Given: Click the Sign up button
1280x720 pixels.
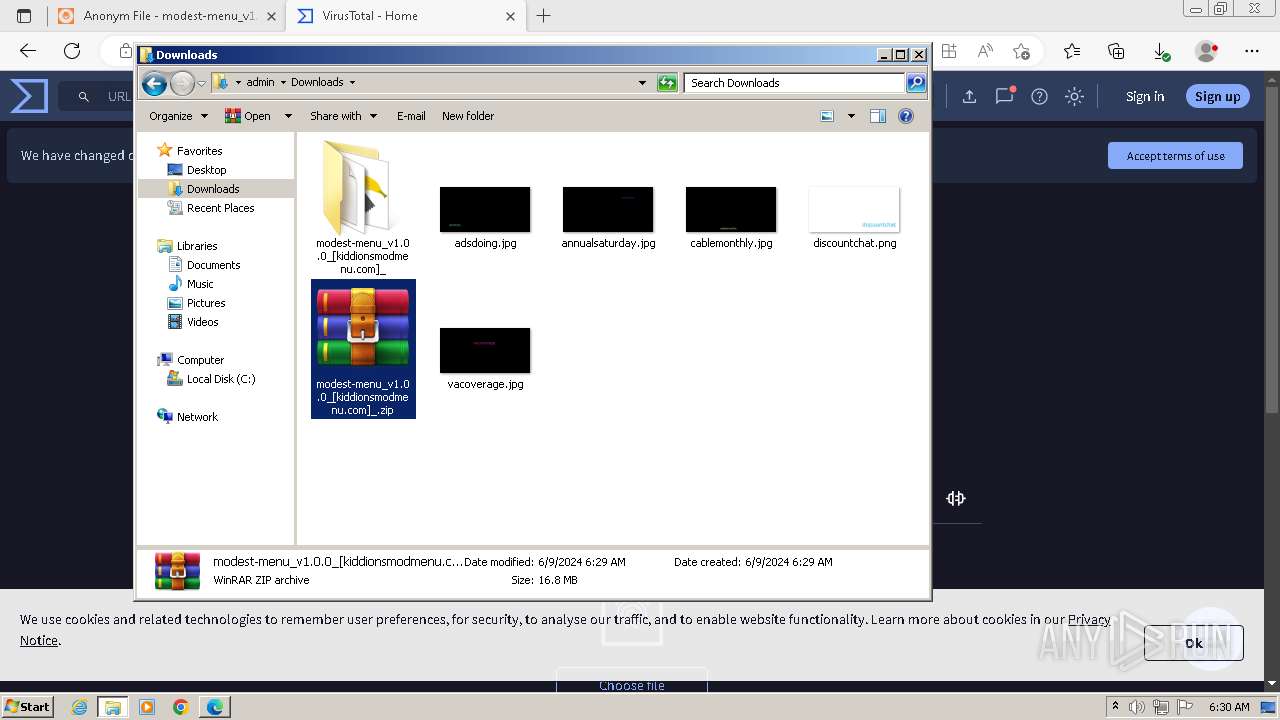Looking at the screenshot, I should point(1217,97).
